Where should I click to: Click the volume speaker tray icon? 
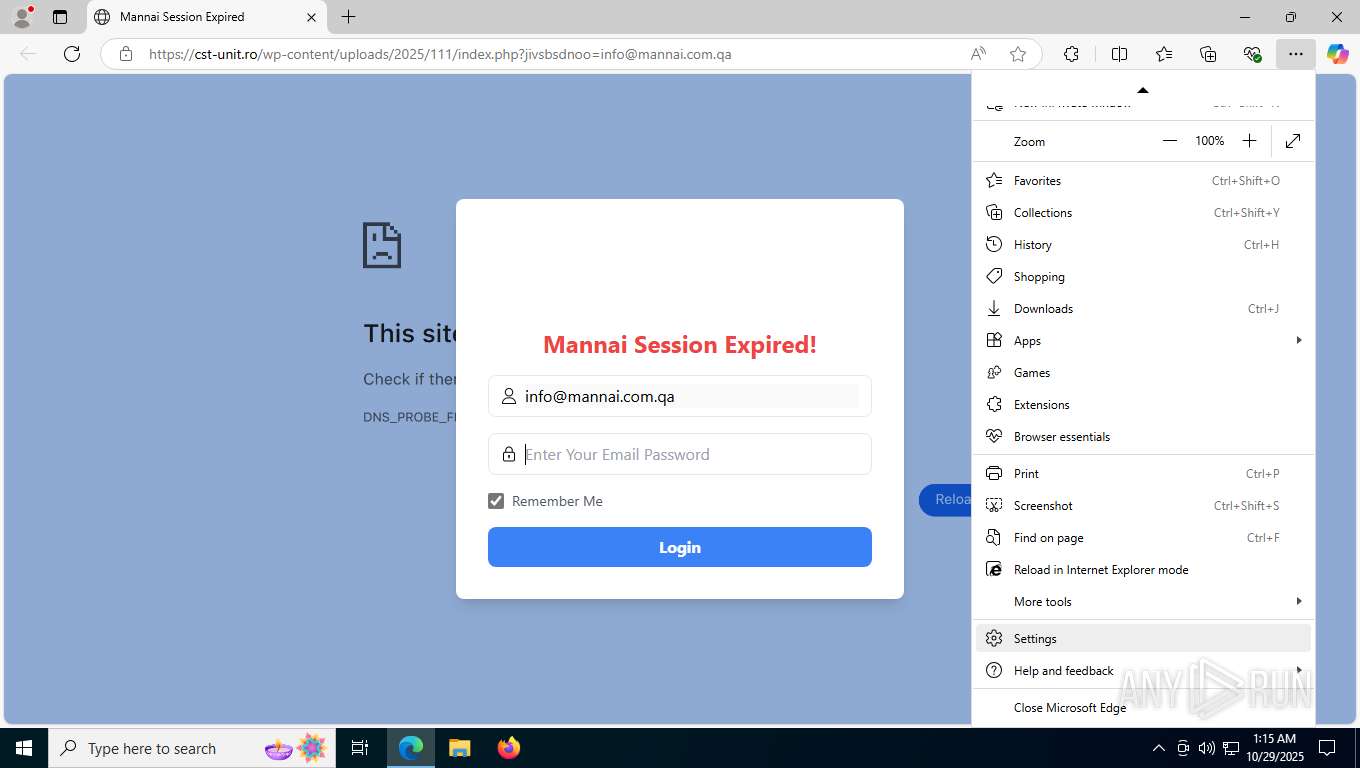1206,748
